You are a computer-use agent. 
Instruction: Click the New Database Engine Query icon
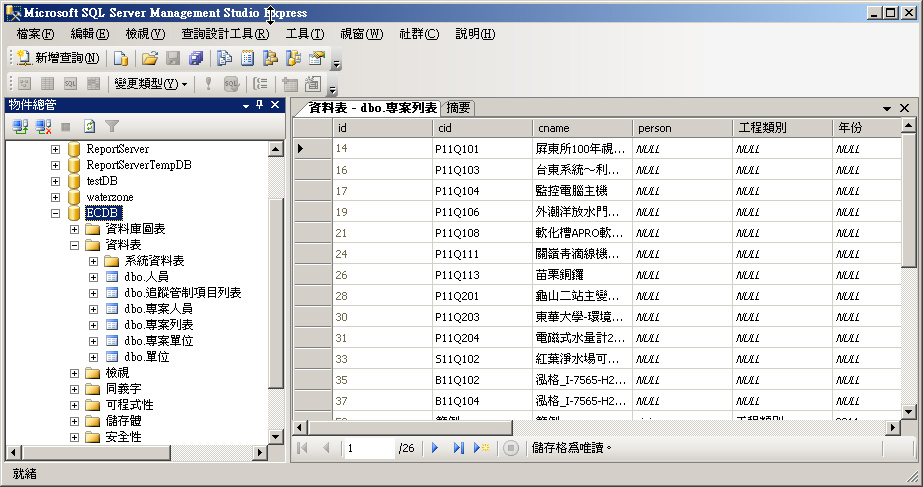[x=121, y=58]
